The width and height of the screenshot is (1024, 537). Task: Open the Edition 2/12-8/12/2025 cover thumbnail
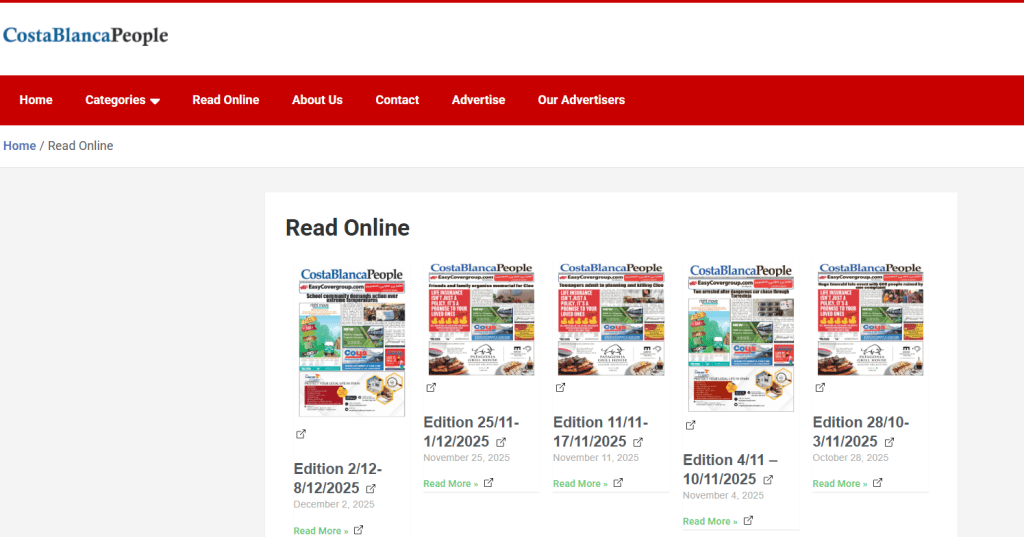coord(352,341)
